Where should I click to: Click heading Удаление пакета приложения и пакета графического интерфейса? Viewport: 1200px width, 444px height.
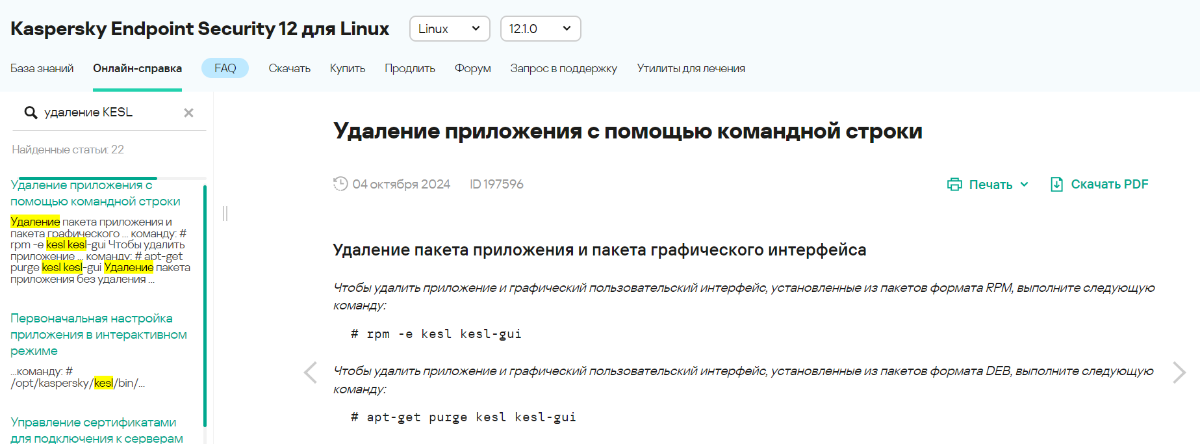(600, 249)
